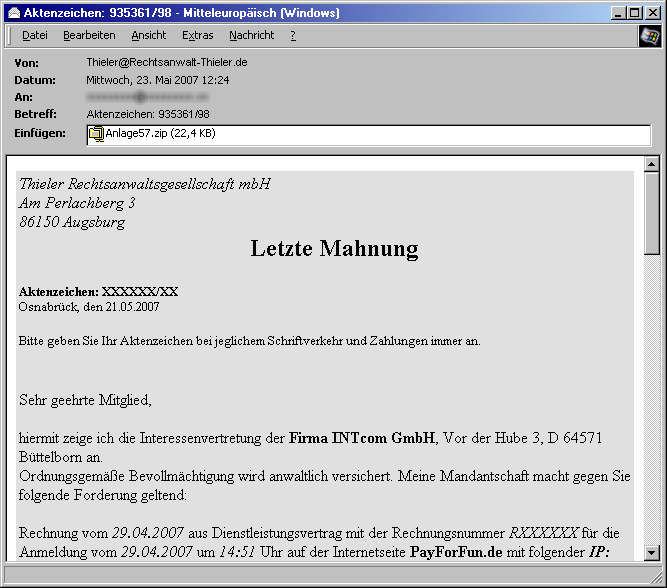Click Aktenzeichen: XXXXXX/XX in message body
Image resolution: width=667 pixels, height=588 pixels.
98,291
